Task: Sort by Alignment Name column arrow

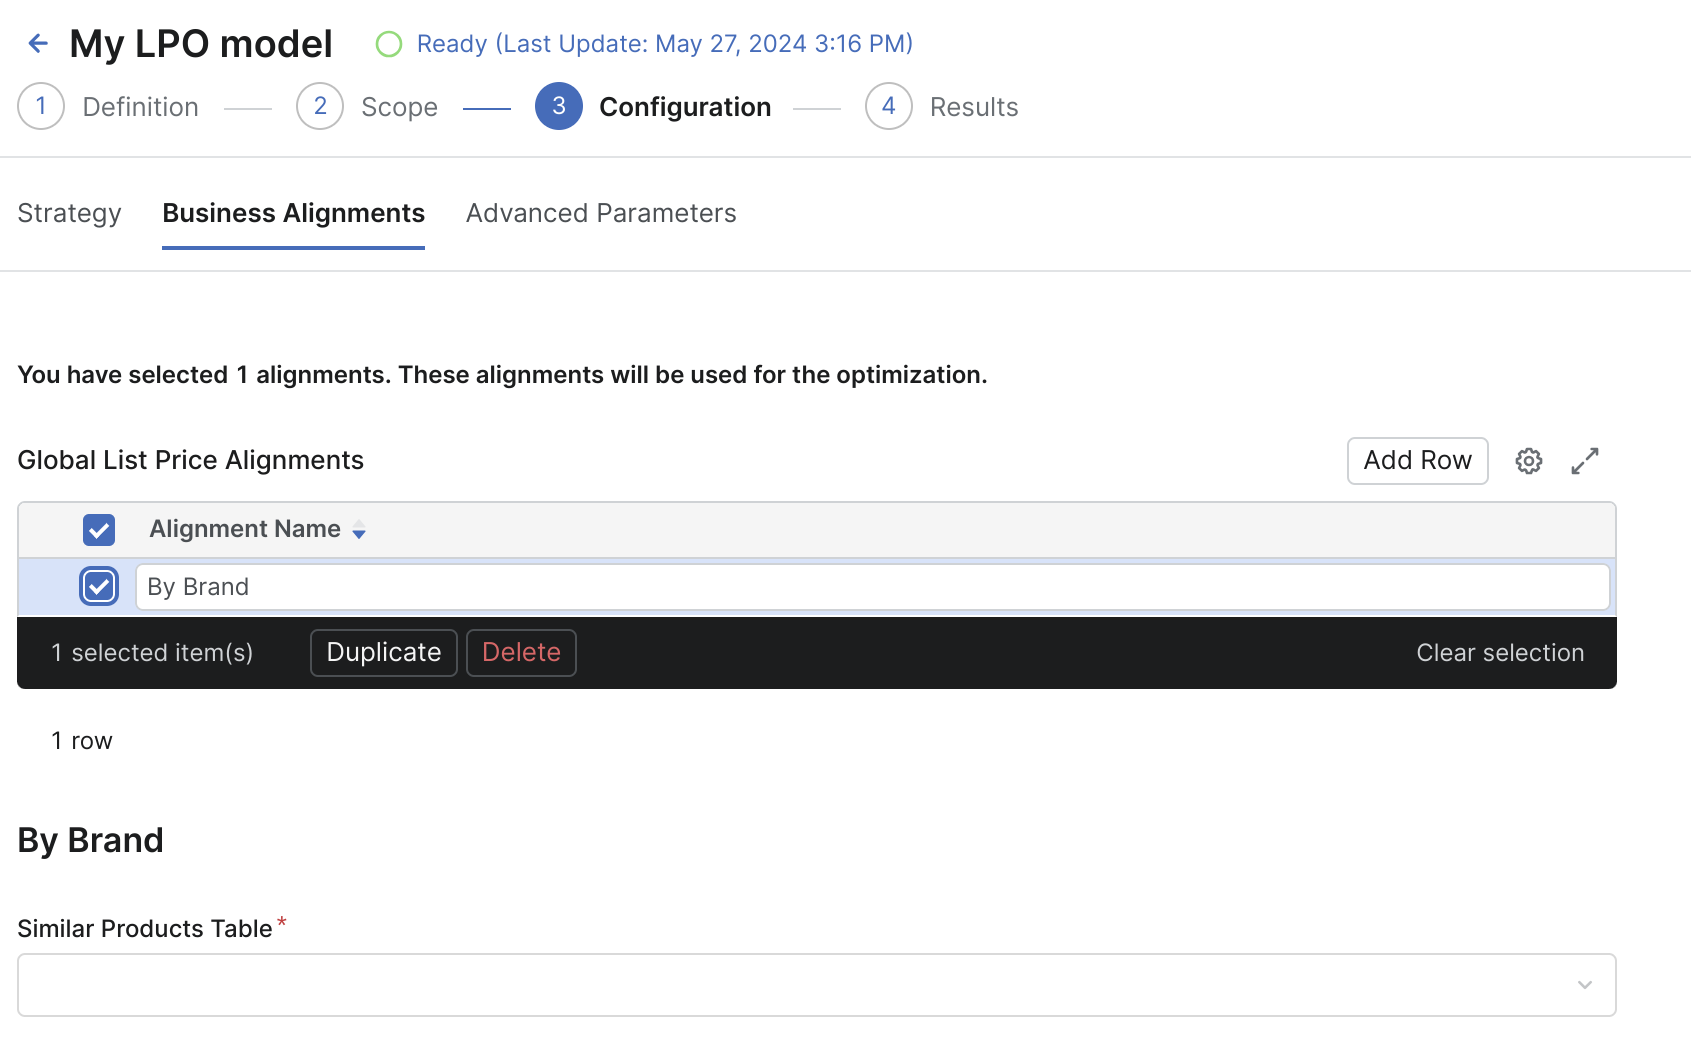Action: 359,531
